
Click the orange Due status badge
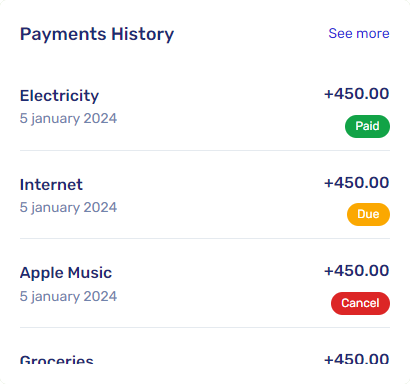pyautogui.click(x=368, y=214)
